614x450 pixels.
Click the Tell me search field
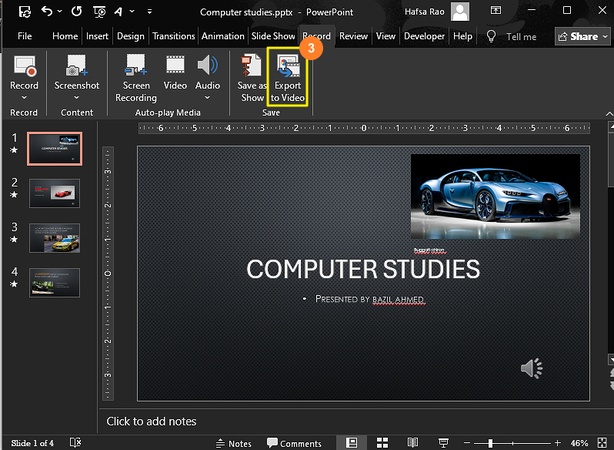pos(521,37)
